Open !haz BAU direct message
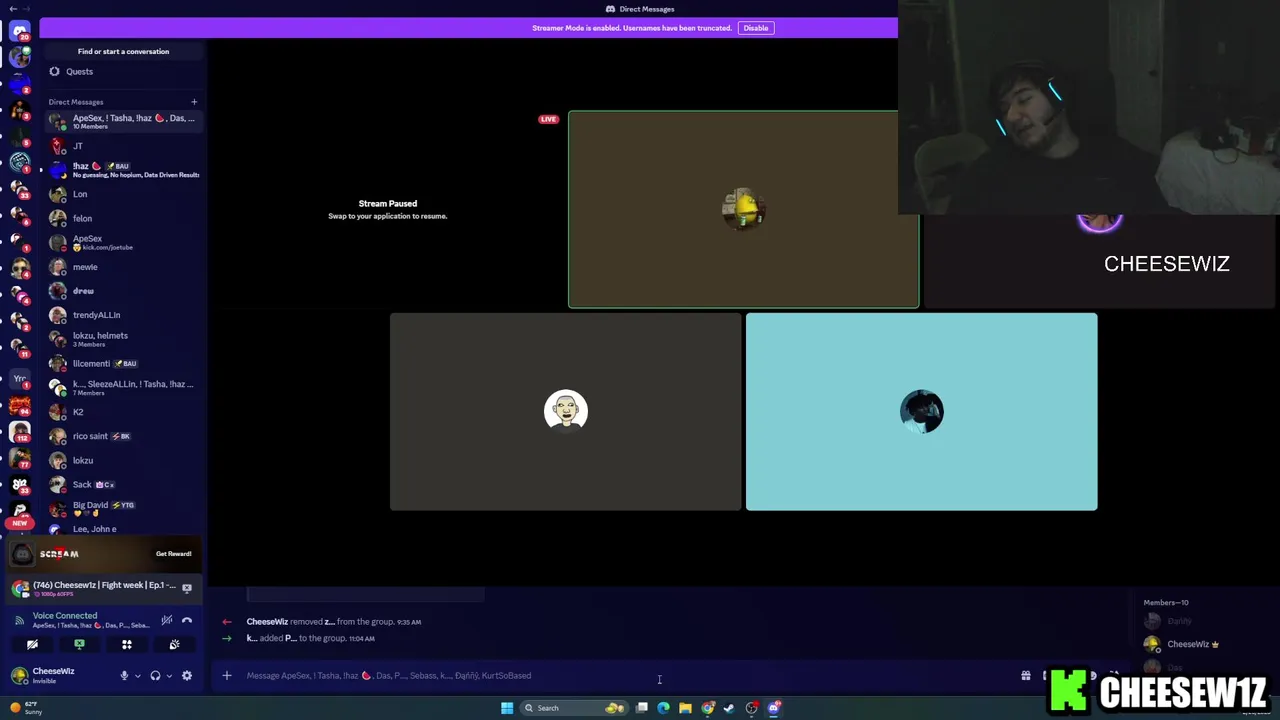1280x720 pixels. pyautogui.click(x=123, y=170)
